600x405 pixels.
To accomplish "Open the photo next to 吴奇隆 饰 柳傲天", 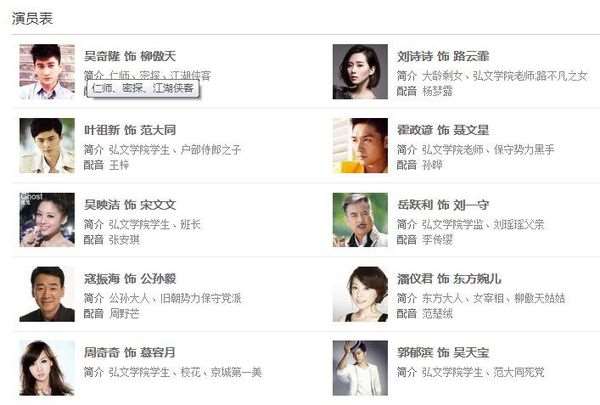I will pos(47,72).
